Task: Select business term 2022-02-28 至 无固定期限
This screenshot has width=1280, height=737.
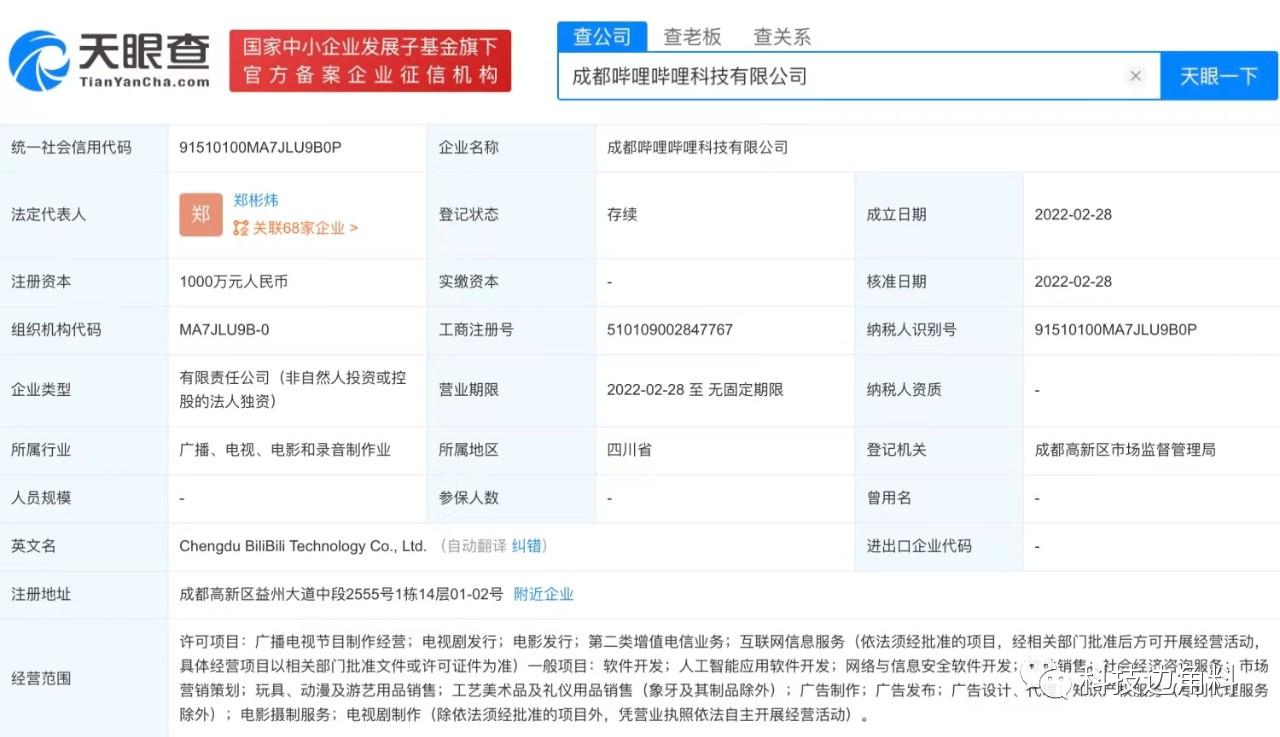Action: click(x=695, y=390)
